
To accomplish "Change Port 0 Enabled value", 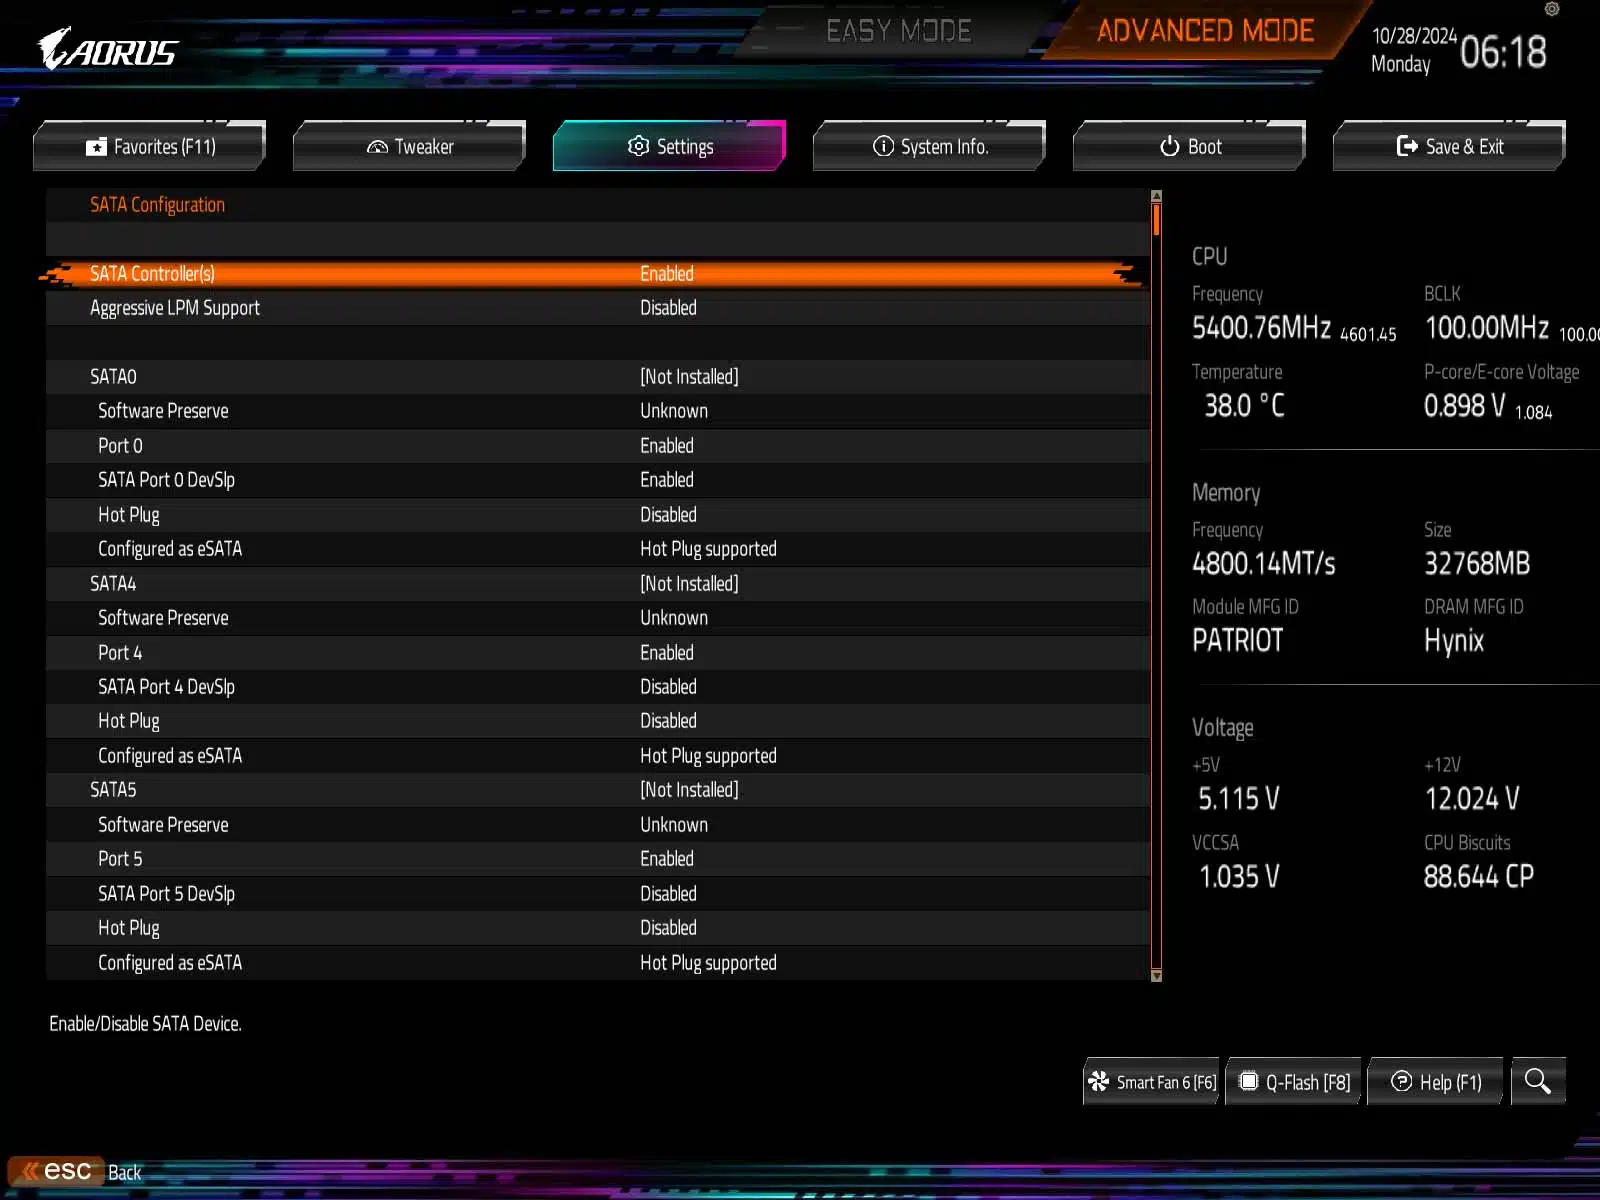I will (667, 445).
